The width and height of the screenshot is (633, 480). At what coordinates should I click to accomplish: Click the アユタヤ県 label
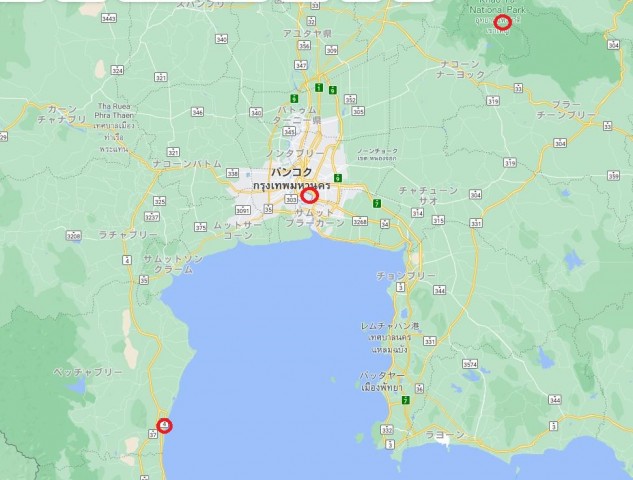click(x=307, y=34)
